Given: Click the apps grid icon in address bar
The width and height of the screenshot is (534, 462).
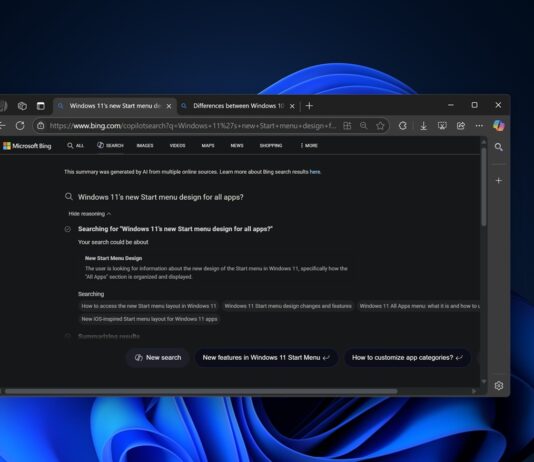Looking at the screenshot, I should click(x=347, y=126).
